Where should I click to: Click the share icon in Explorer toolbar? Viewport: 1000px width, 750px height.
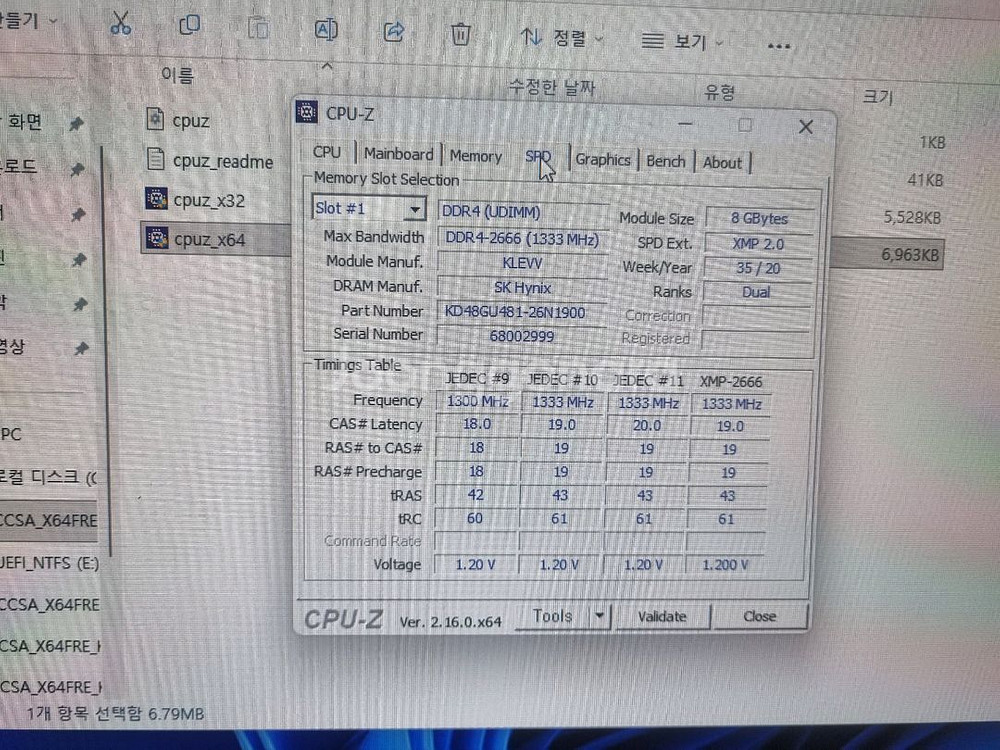coord(393,32)
